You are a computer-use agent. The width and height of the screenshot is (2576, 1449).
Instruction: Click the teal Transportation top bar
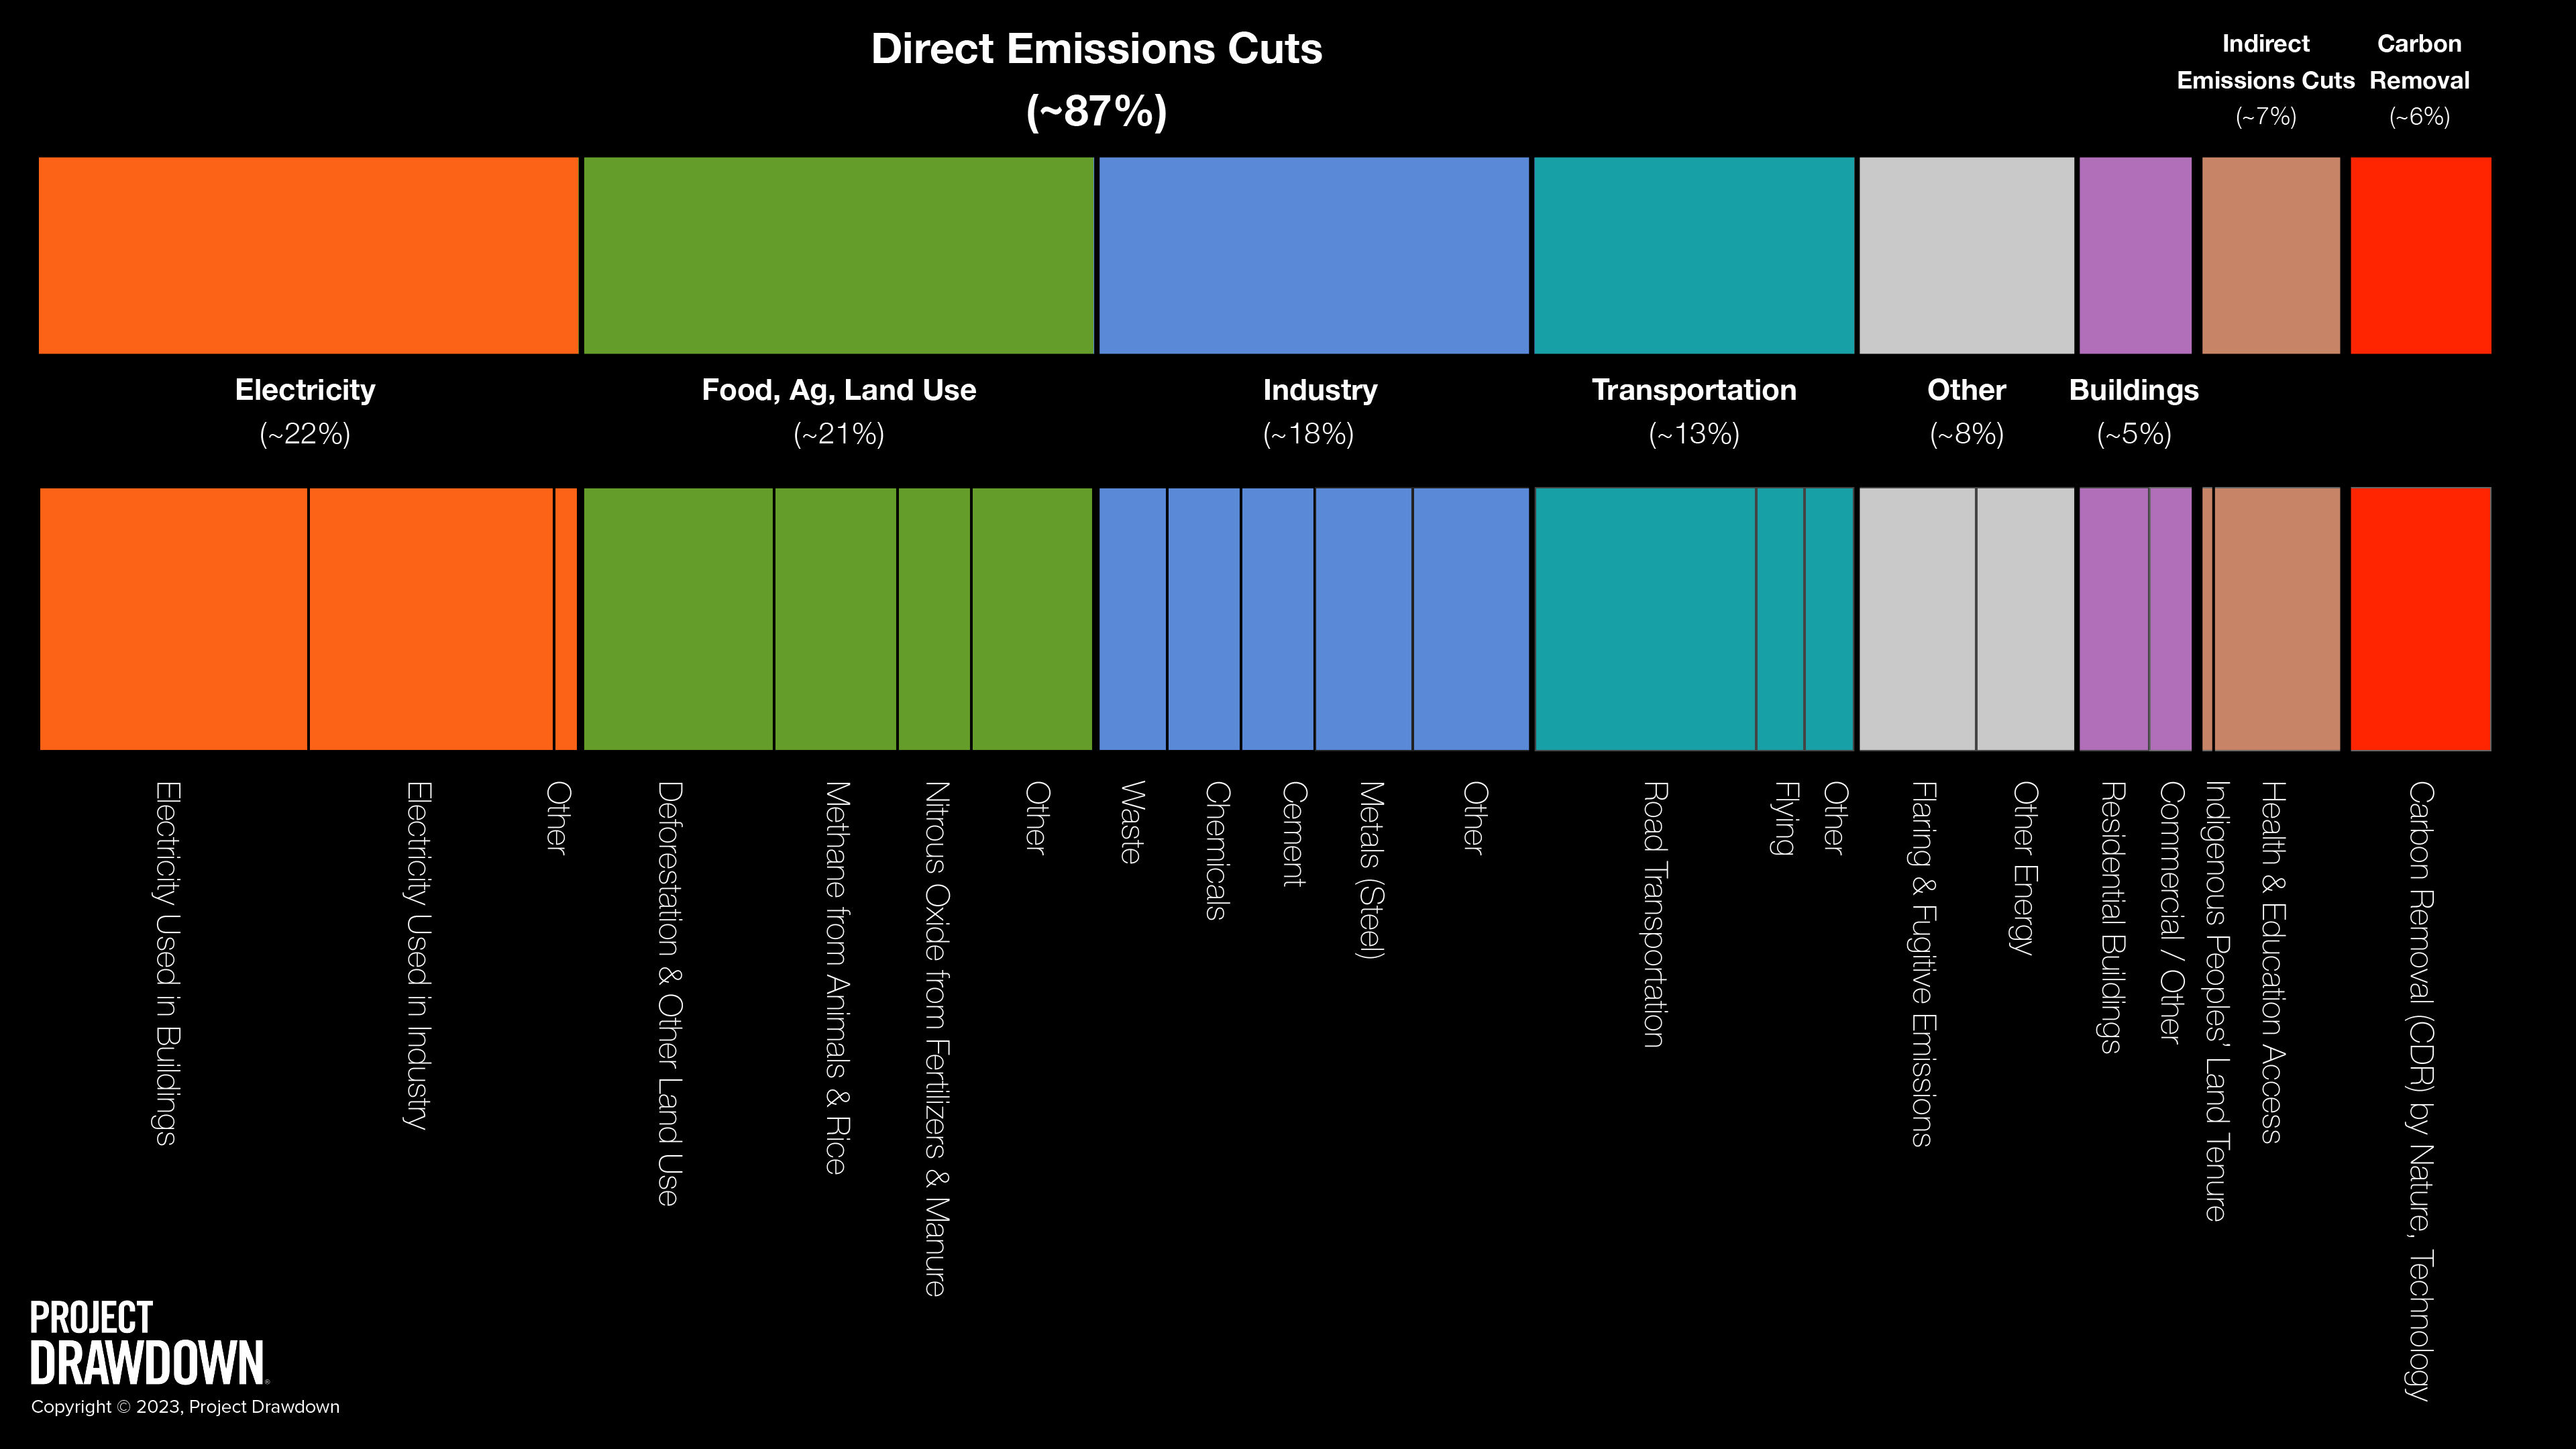1693,255
